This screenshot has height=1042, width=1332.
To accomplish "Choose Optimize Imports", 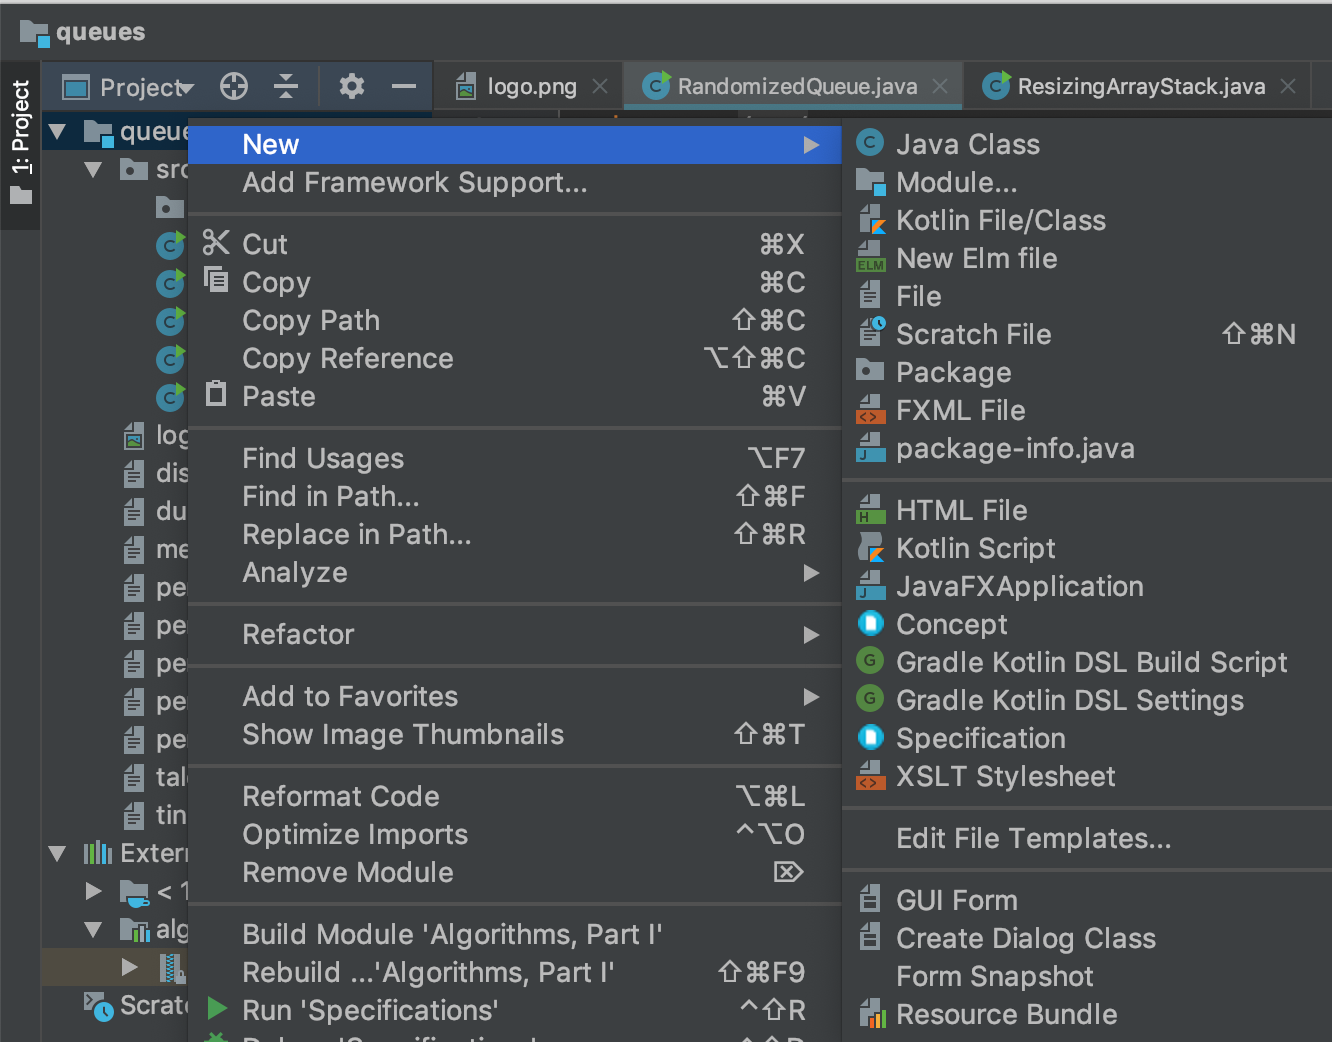I will point(515,835).
